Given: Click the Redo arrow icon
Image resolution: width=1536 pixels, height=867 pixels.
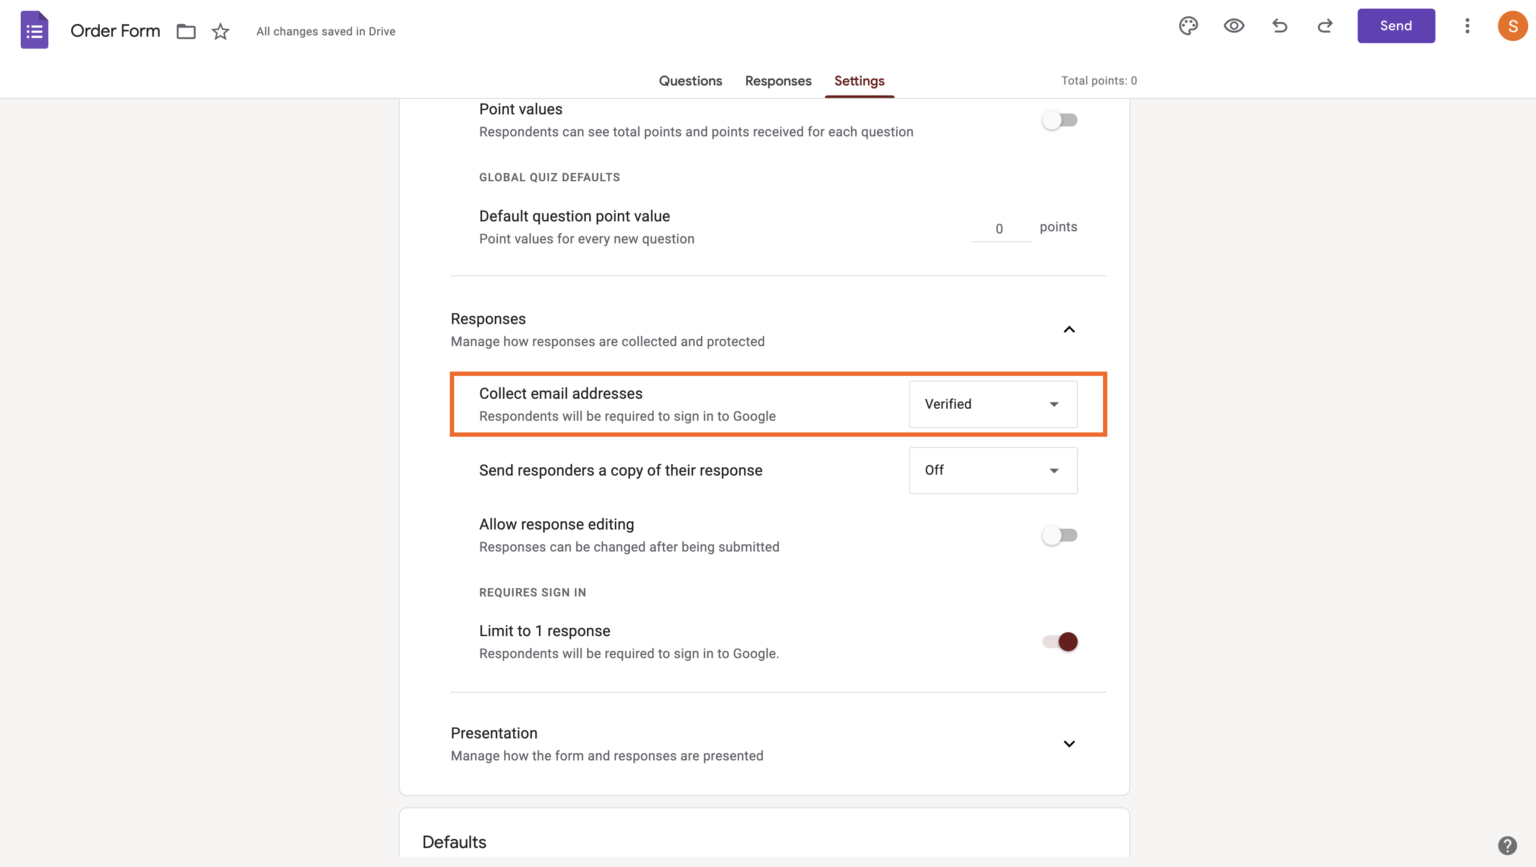Looking at the screenshot, I should pyautogui.click(x=1324, y=26).
